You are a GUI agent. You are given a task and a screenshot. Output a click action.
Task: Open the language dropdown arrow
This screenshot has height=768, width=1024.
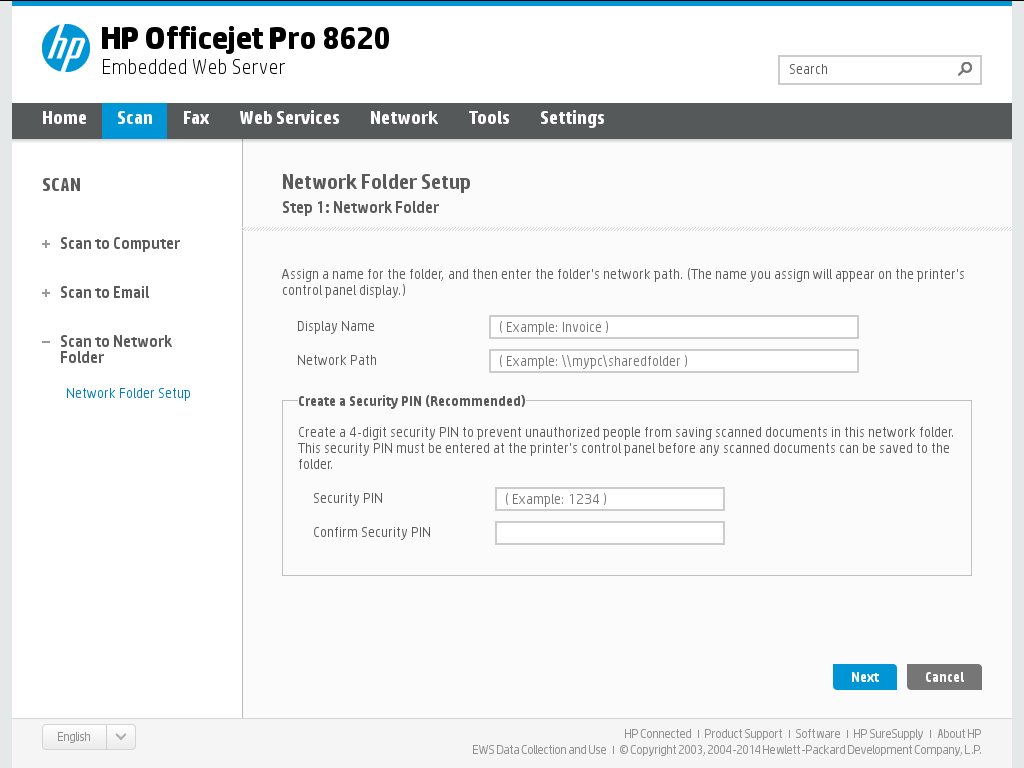point(121,737)
